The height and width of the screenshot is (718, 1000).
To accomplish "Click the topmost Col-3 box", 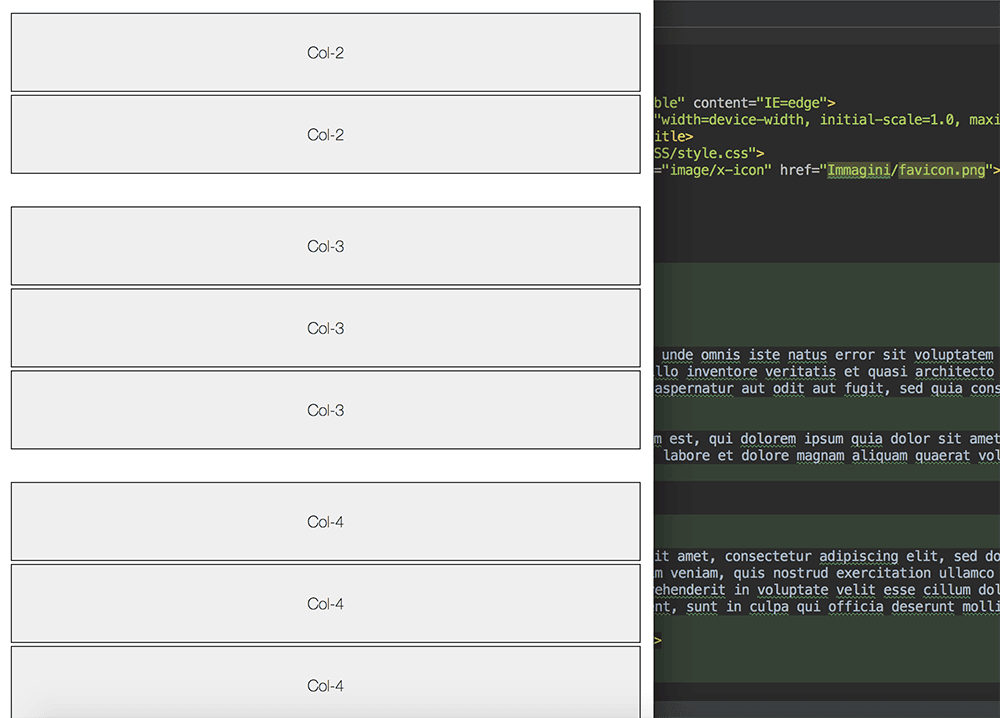I will (x=325, y=245).
